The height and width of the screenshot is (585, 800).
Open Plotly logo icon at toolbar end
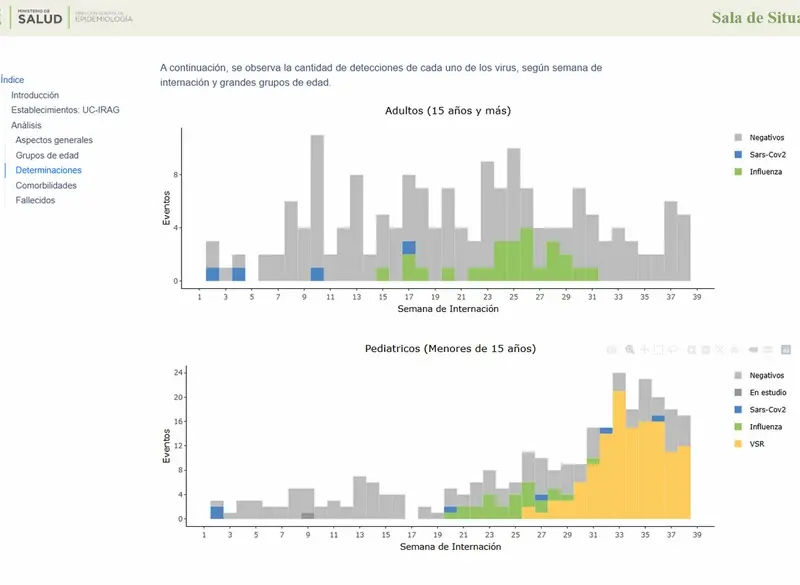pyautogui.click(x=786, y=350)
